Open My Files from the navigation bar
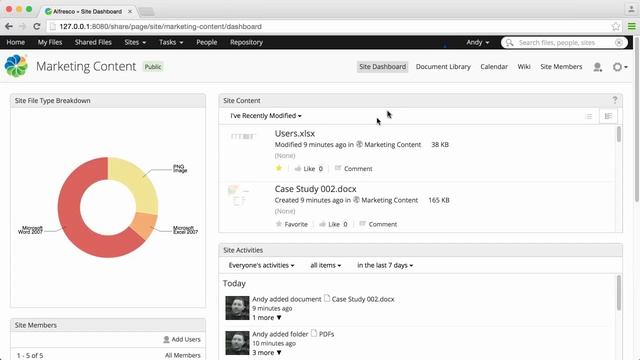640x360 pixels. coord(50,42)
